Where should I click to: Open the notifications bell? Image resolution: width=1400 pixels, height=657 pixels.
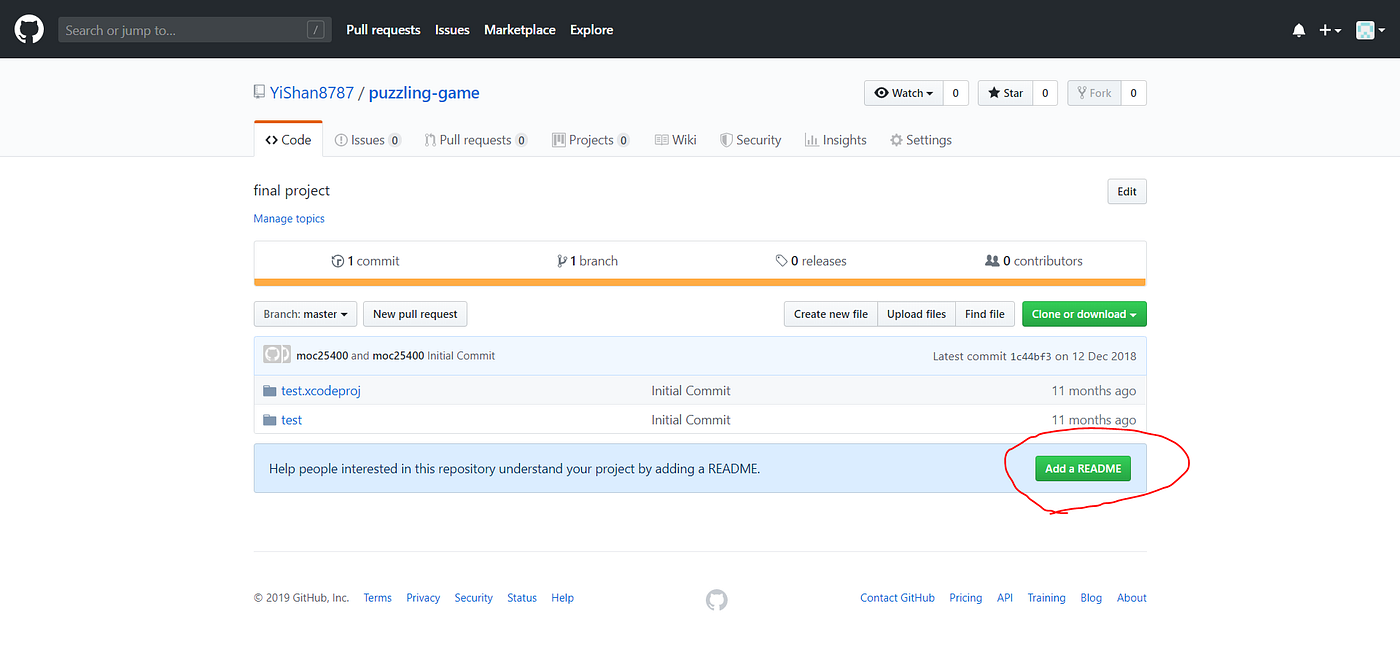(x=1298, y=30)
